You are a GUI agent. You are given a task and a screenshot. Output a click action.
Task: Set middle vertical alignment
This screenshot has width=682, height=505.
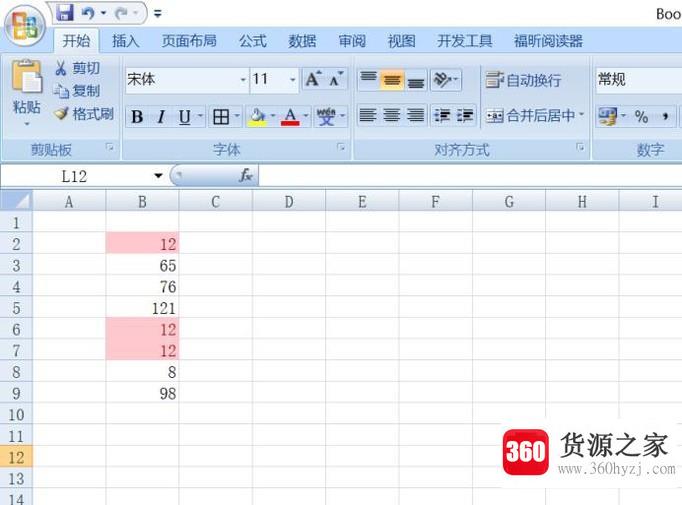tap(392, 80)
